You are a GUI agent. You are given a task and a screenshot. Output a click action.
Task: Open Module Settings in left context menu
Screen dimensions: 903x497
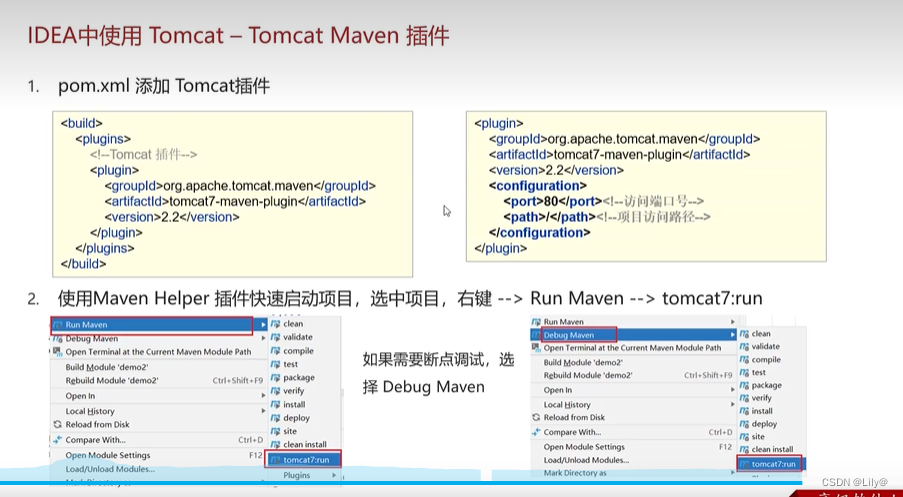(108, 455)
